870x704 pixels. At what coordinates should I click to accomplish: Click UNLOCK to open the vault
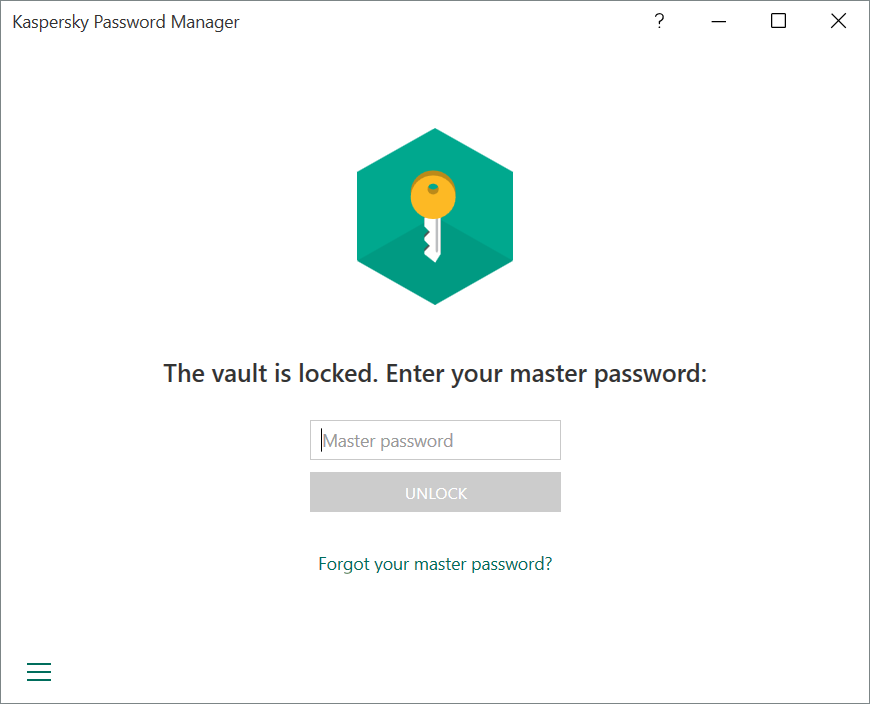click(x=435, y=492)
